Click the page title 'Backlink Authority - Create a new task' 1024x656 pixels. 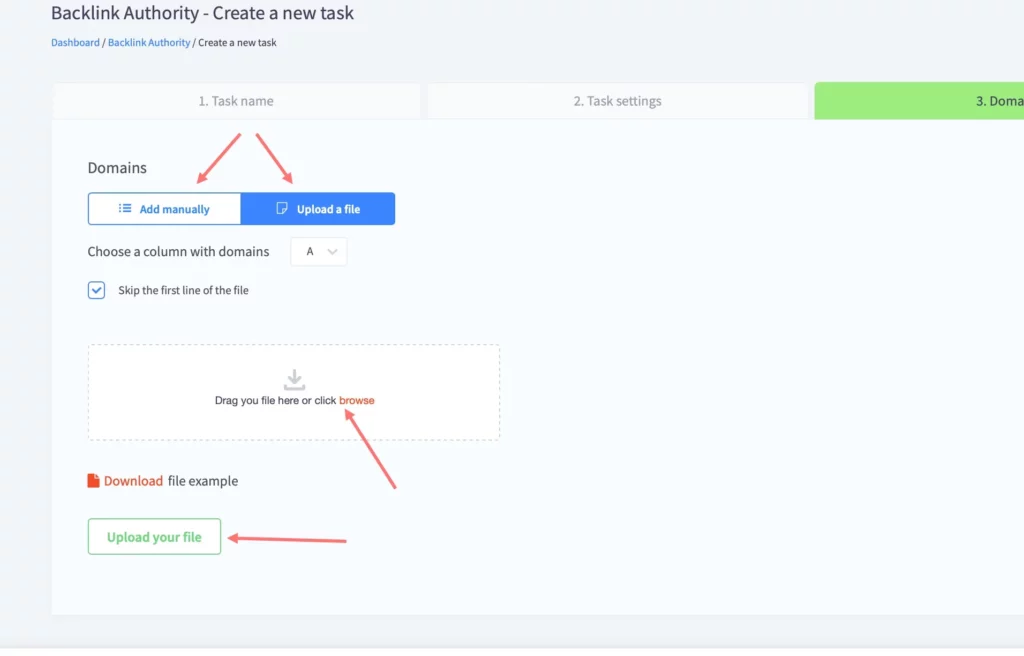pyautogui.click(x=202, y=13)
